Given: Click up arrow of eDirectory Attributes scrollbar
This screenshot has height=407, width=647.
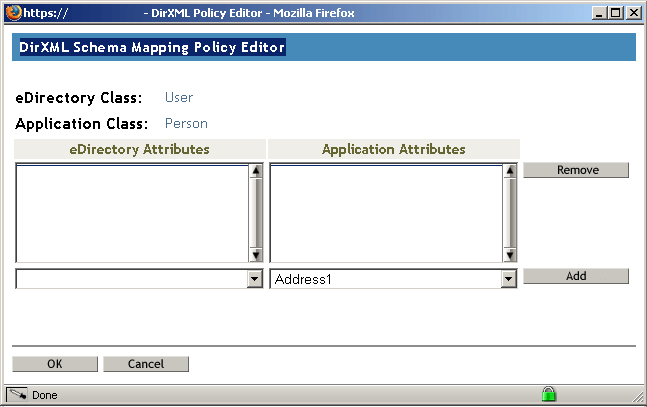Looking at the screenshot, I should pos(256,171).
